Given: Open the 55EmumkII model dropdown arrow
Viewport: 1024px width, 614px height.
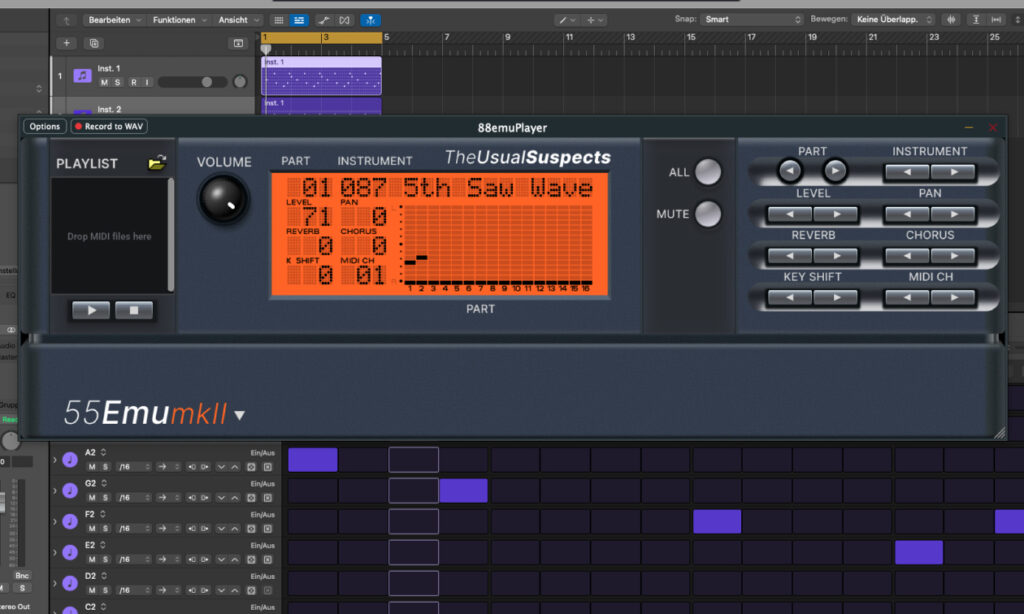Looking at the screenshot, I should pos(240,415).
